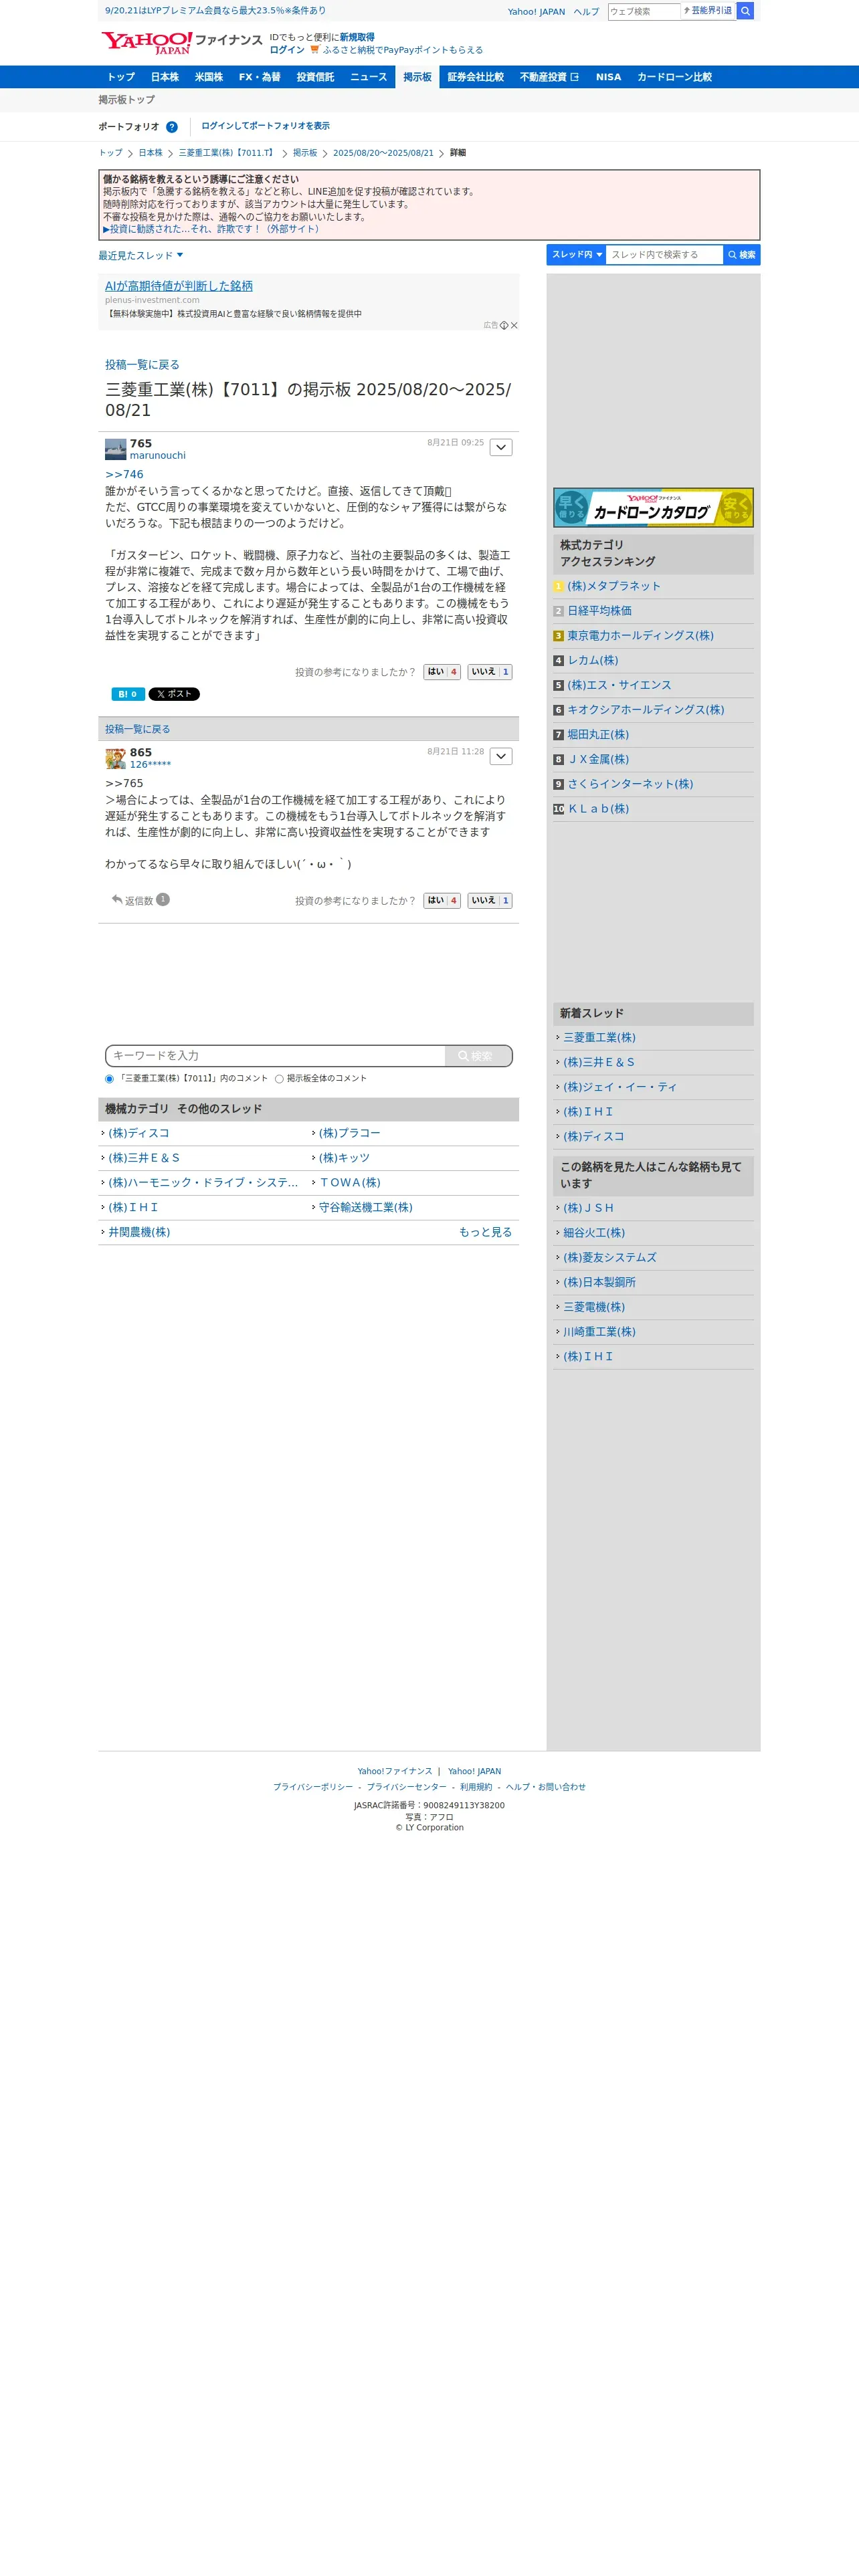Open the 井関農機(株) thread link
Image resolution: width=859 pixels, height=2576 pixels.
click(x=139, y=1233)
